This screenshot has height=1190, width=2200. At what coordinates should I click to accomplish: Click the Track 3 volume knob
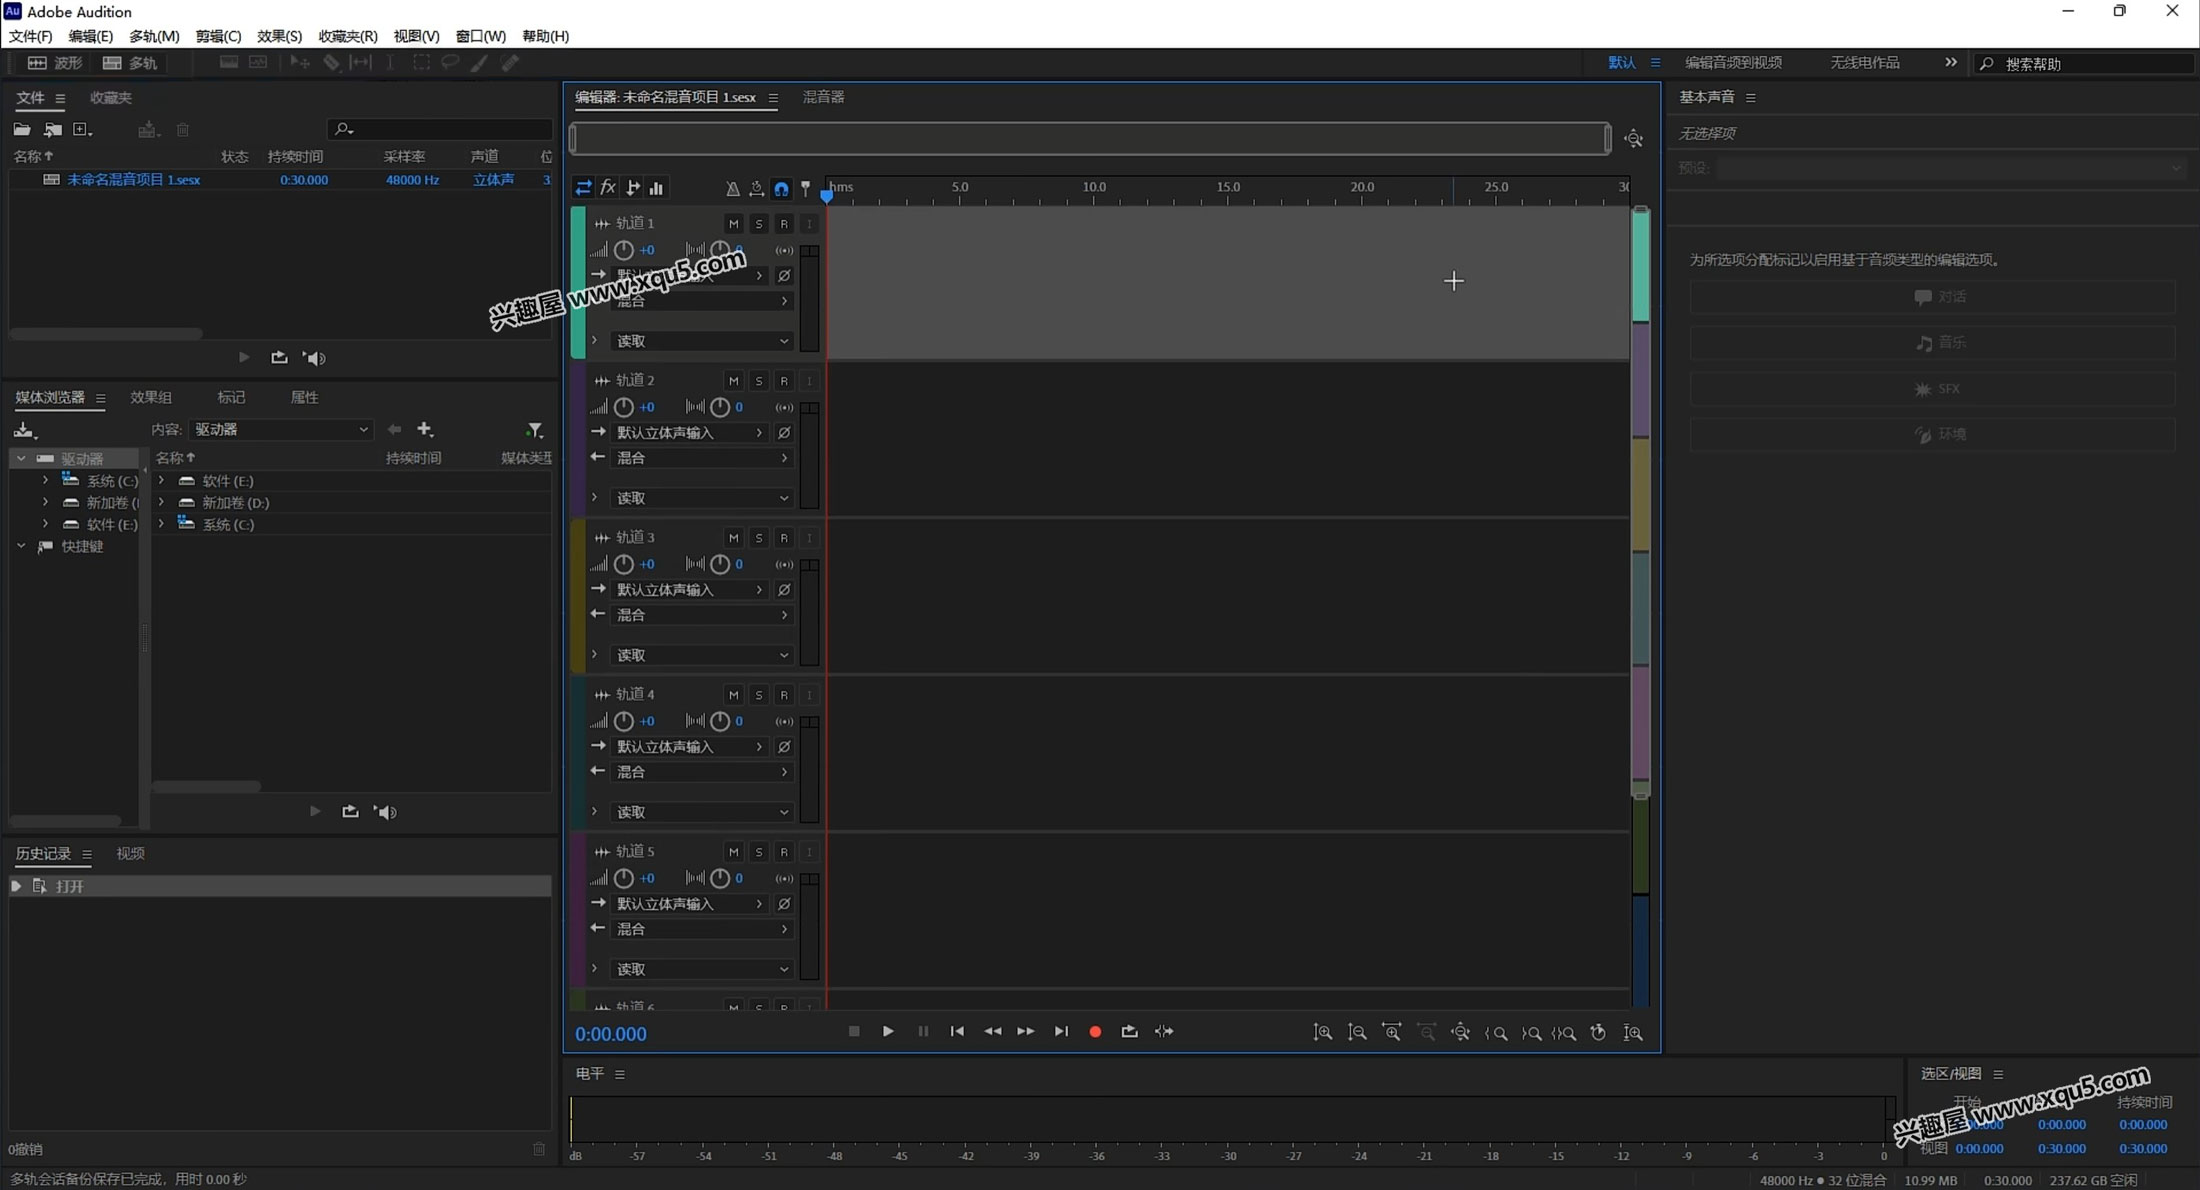tap(623, 564)
